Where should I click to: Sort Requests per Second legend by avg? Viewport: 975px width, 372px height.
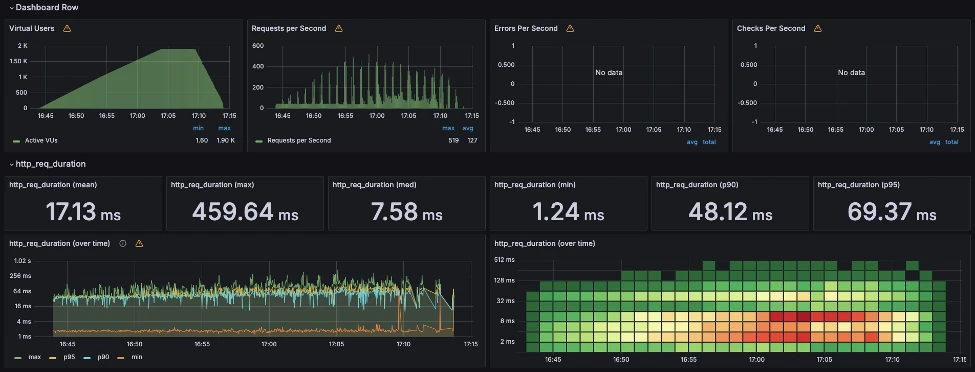click(468, 128)
